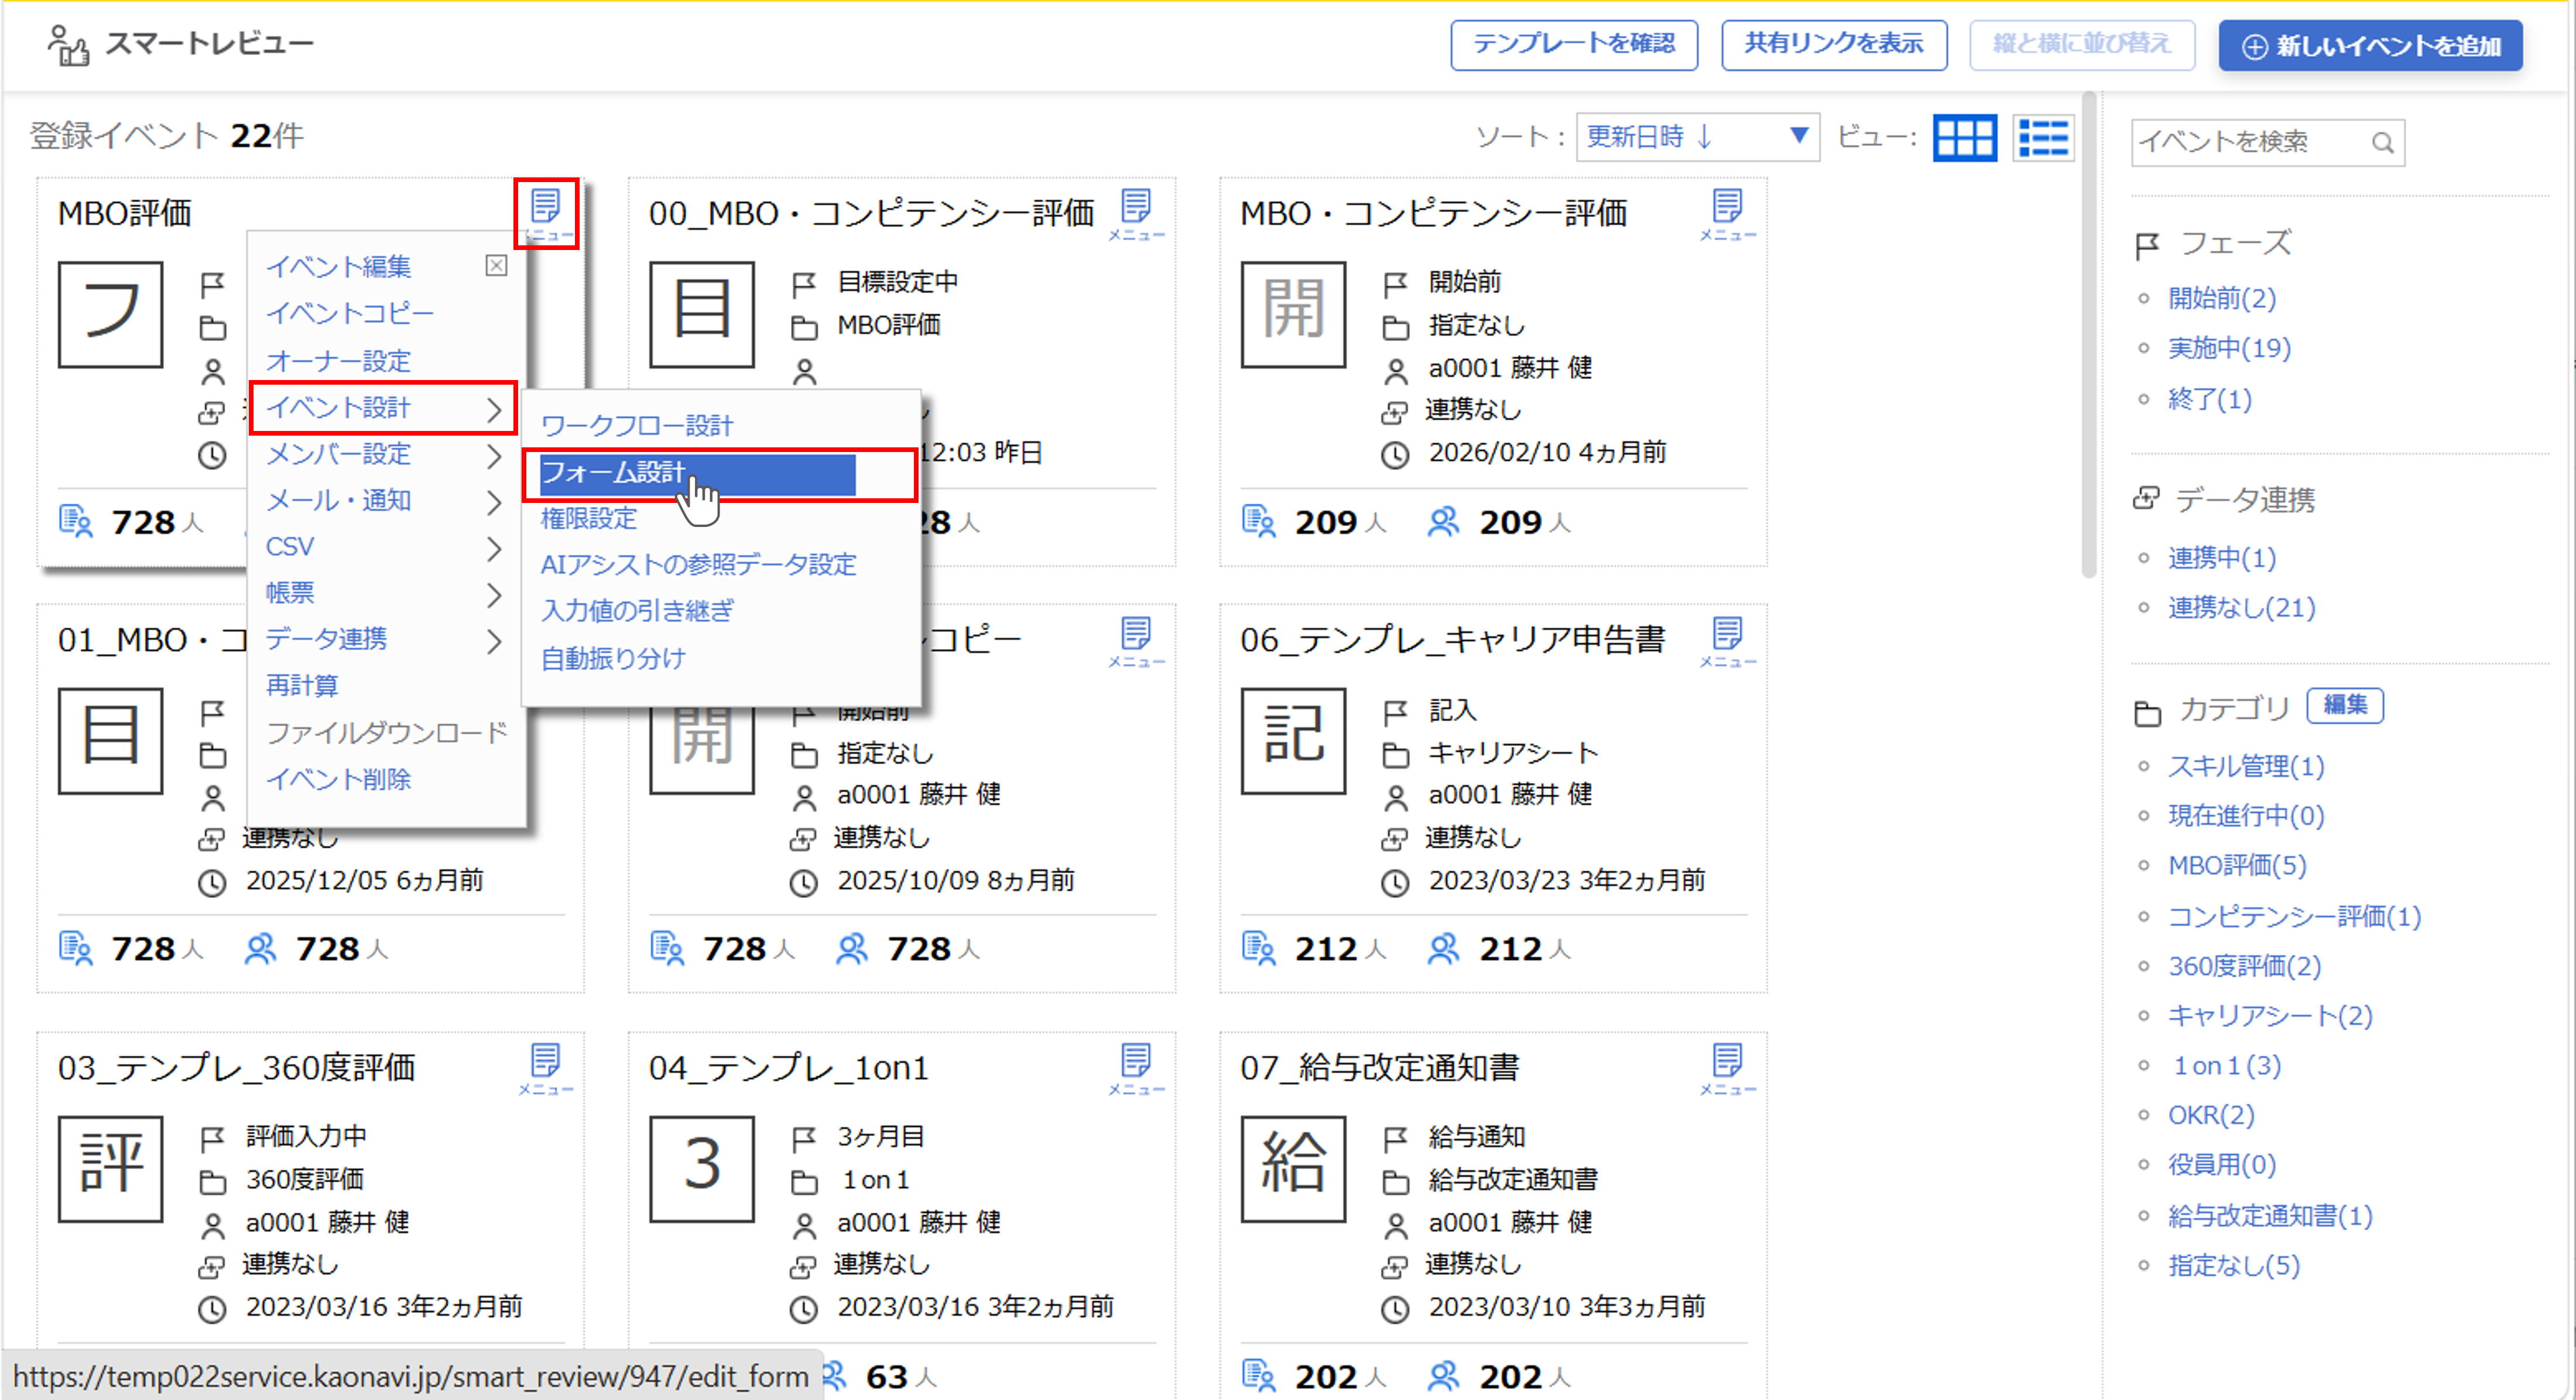Click the スマートレビュー logo icon

coord(68,45)
